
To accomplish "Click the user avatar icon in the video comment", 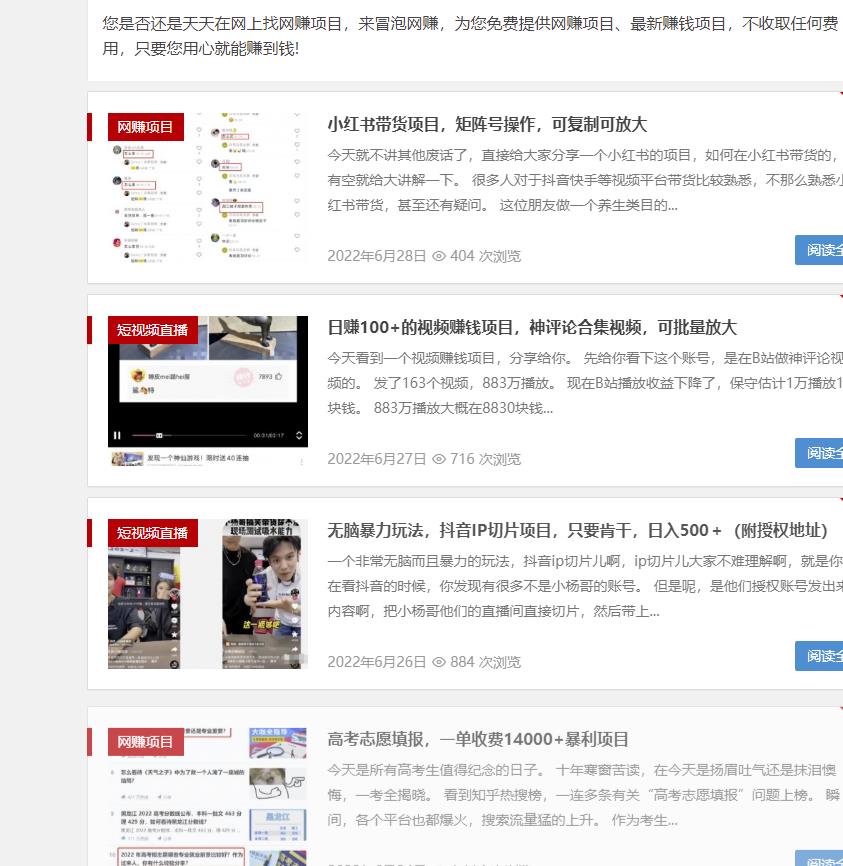I will click(x=137, y=376).
